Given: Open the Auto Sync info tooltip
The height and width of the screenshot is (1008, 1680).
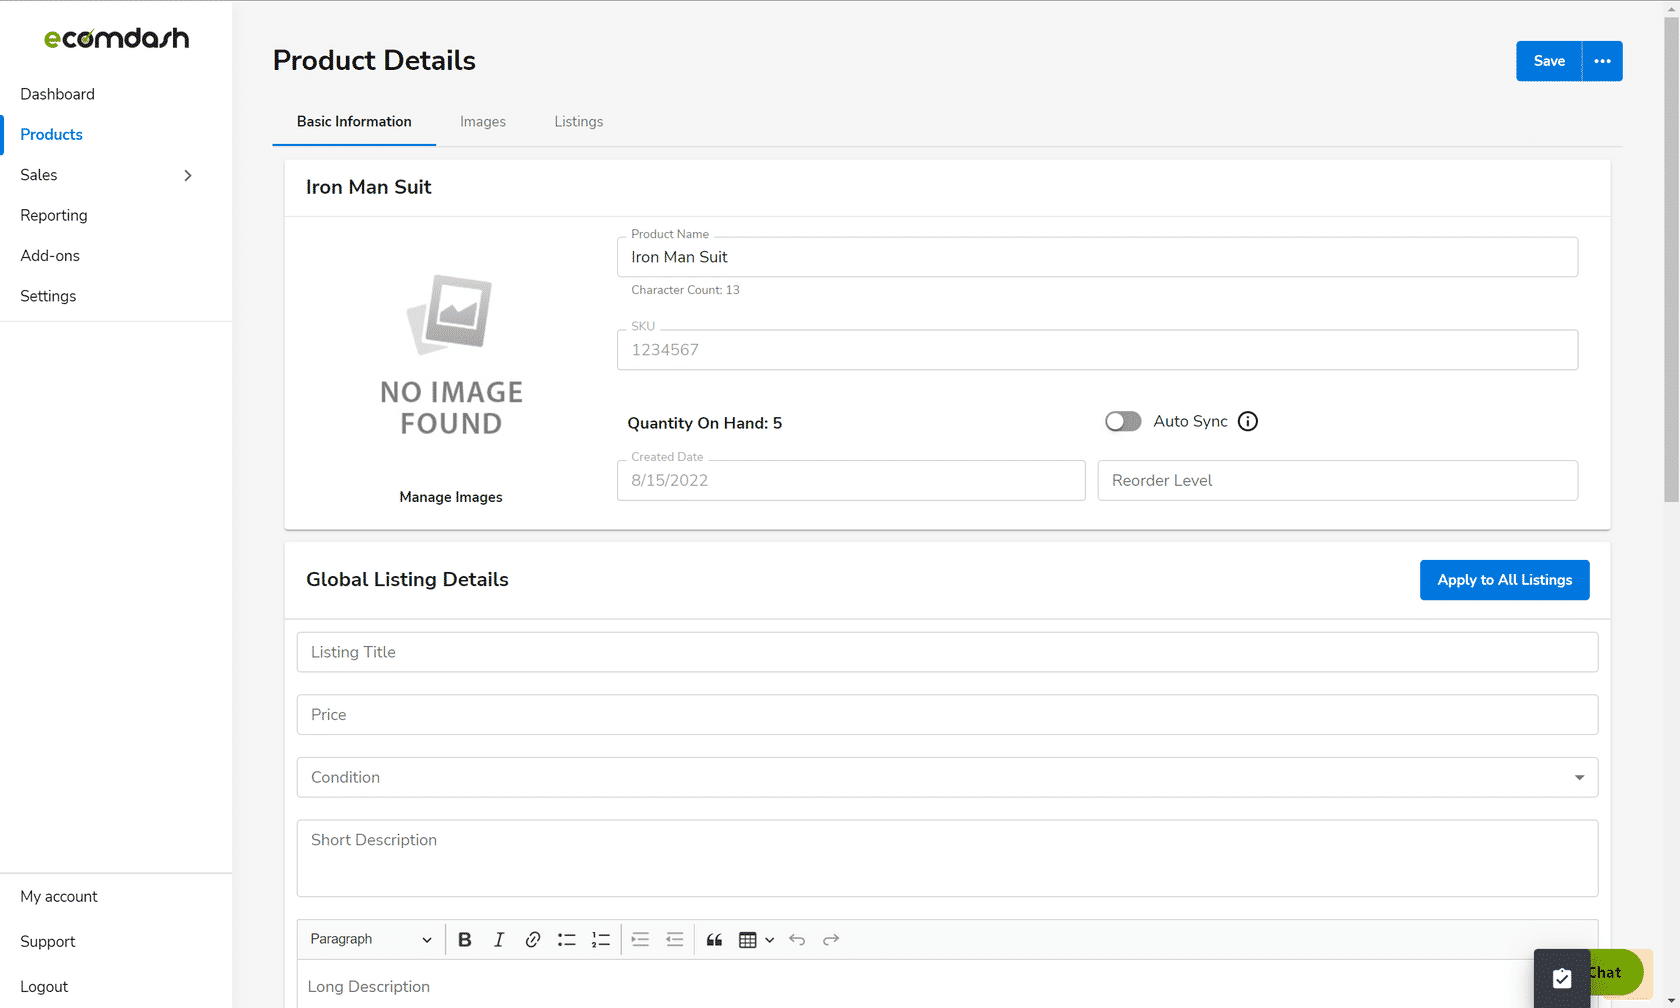Looking at the screenshot, I should coord(1247,421).
